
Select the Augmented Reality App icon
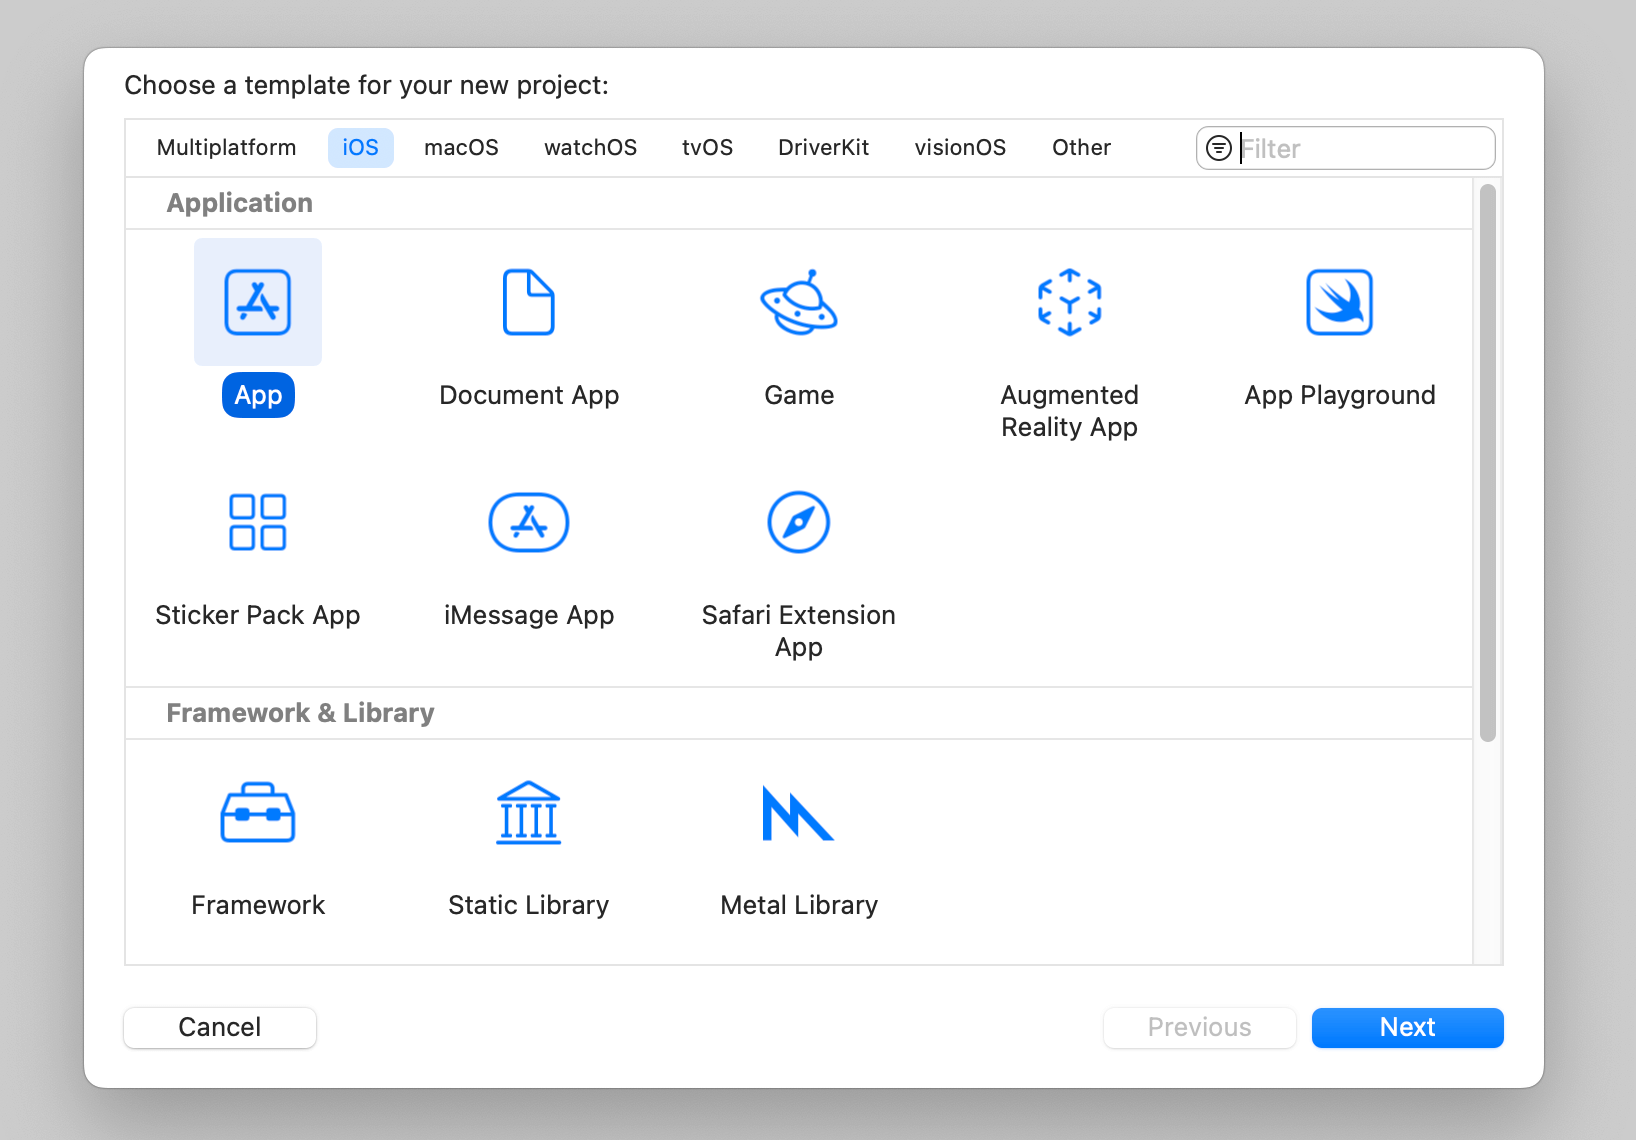[1070, 302]
